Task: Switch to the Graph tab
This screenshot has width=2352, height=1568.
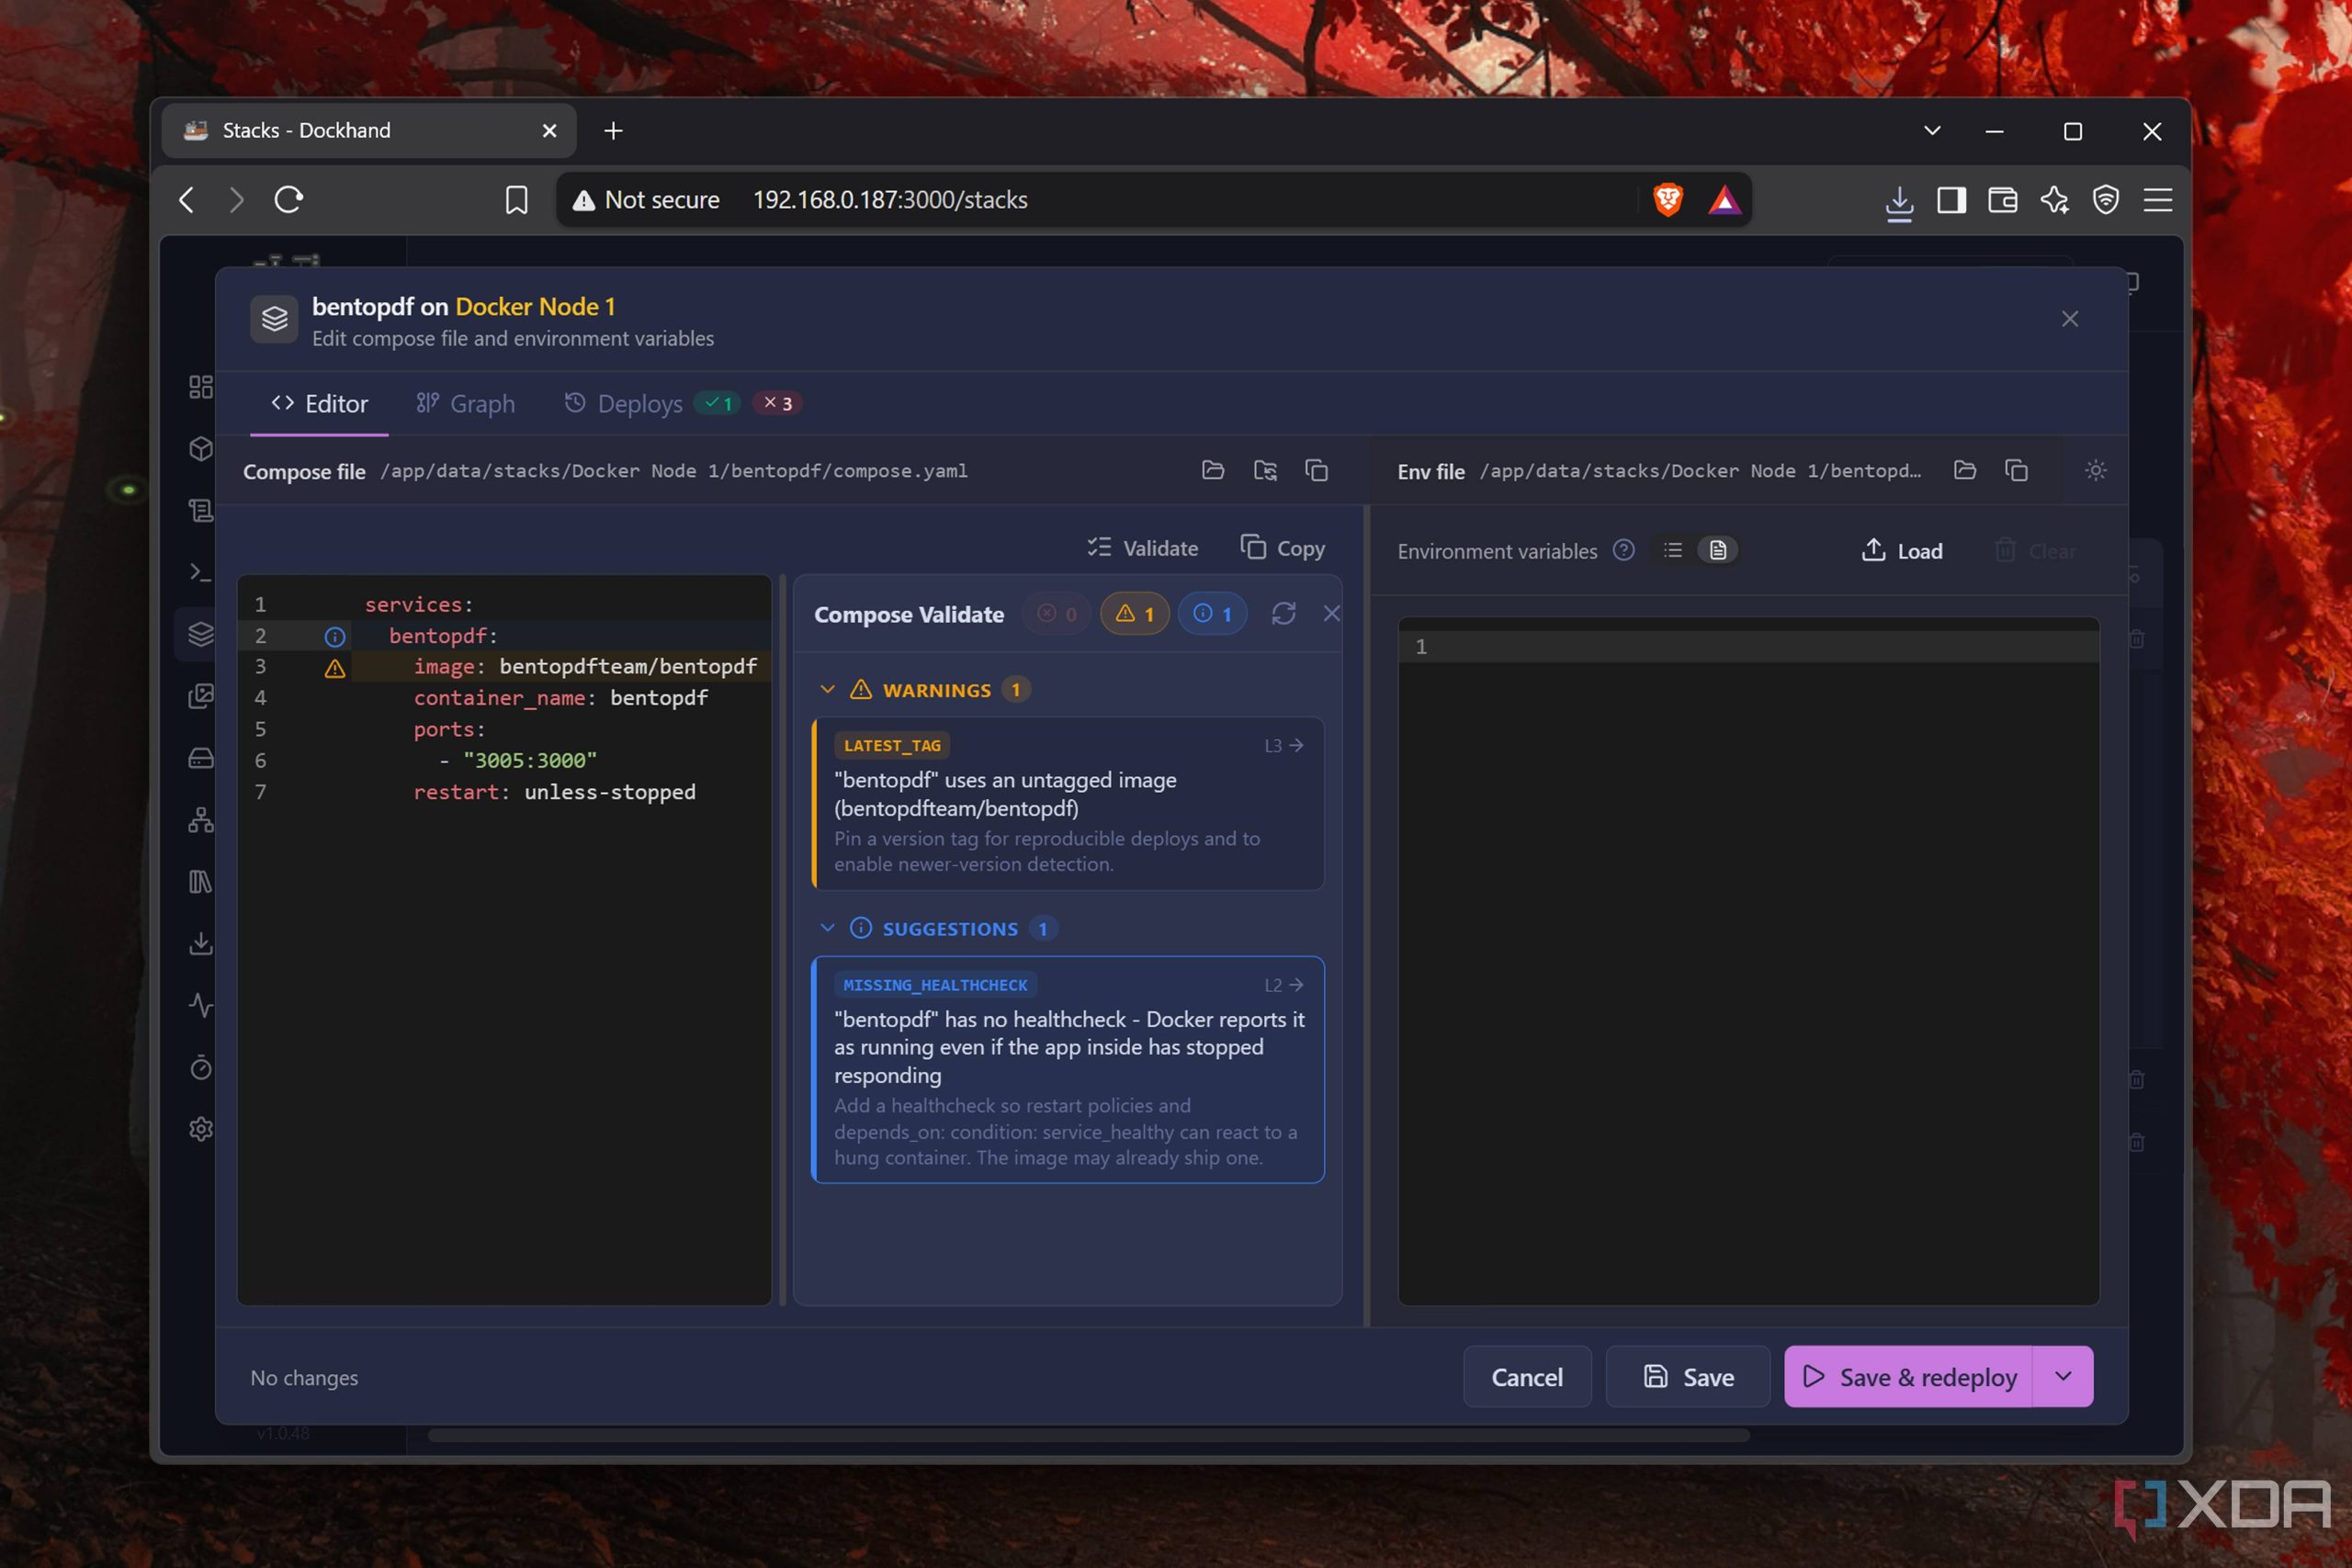Action: (466, 403)
